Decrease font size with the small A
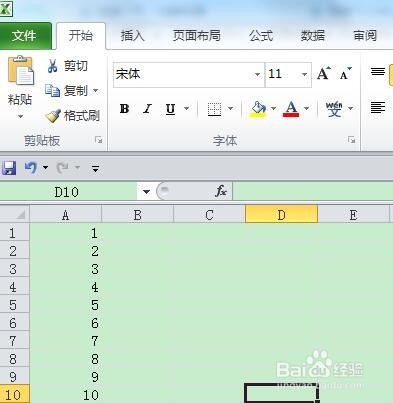 [x=345, y=74]
